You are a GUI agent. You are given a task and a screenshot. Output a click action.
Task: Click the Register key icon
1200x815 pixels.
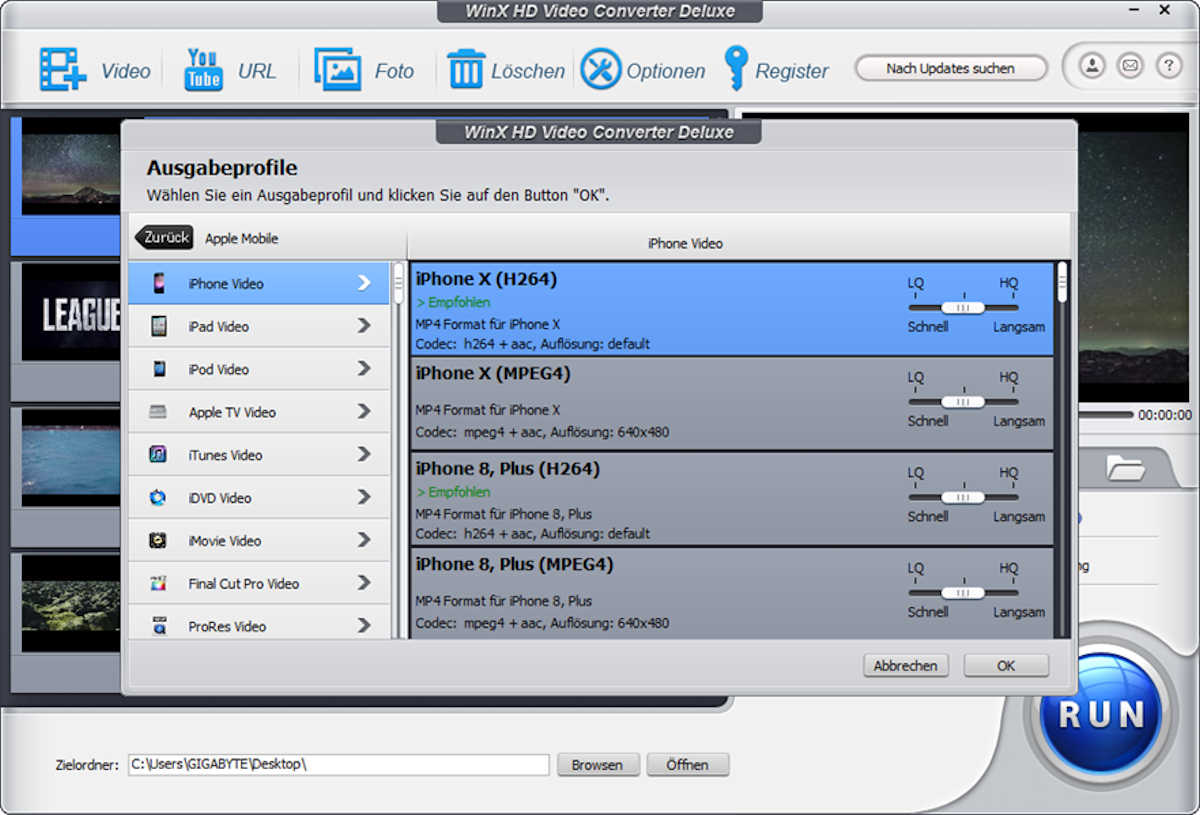(736, 69)
